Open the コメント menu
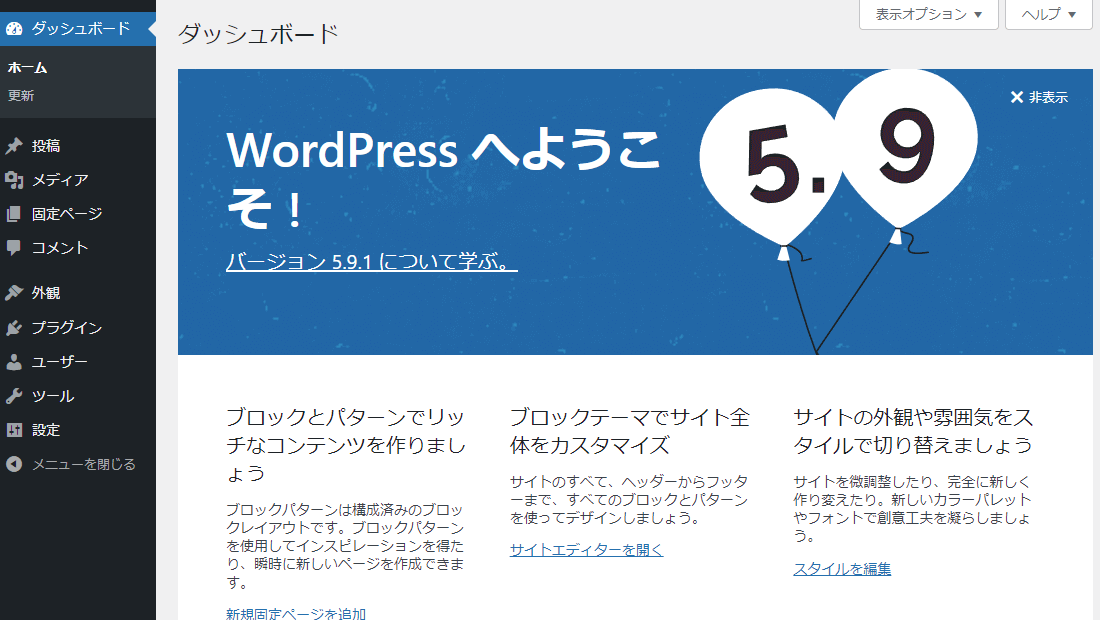 point(78,248)
